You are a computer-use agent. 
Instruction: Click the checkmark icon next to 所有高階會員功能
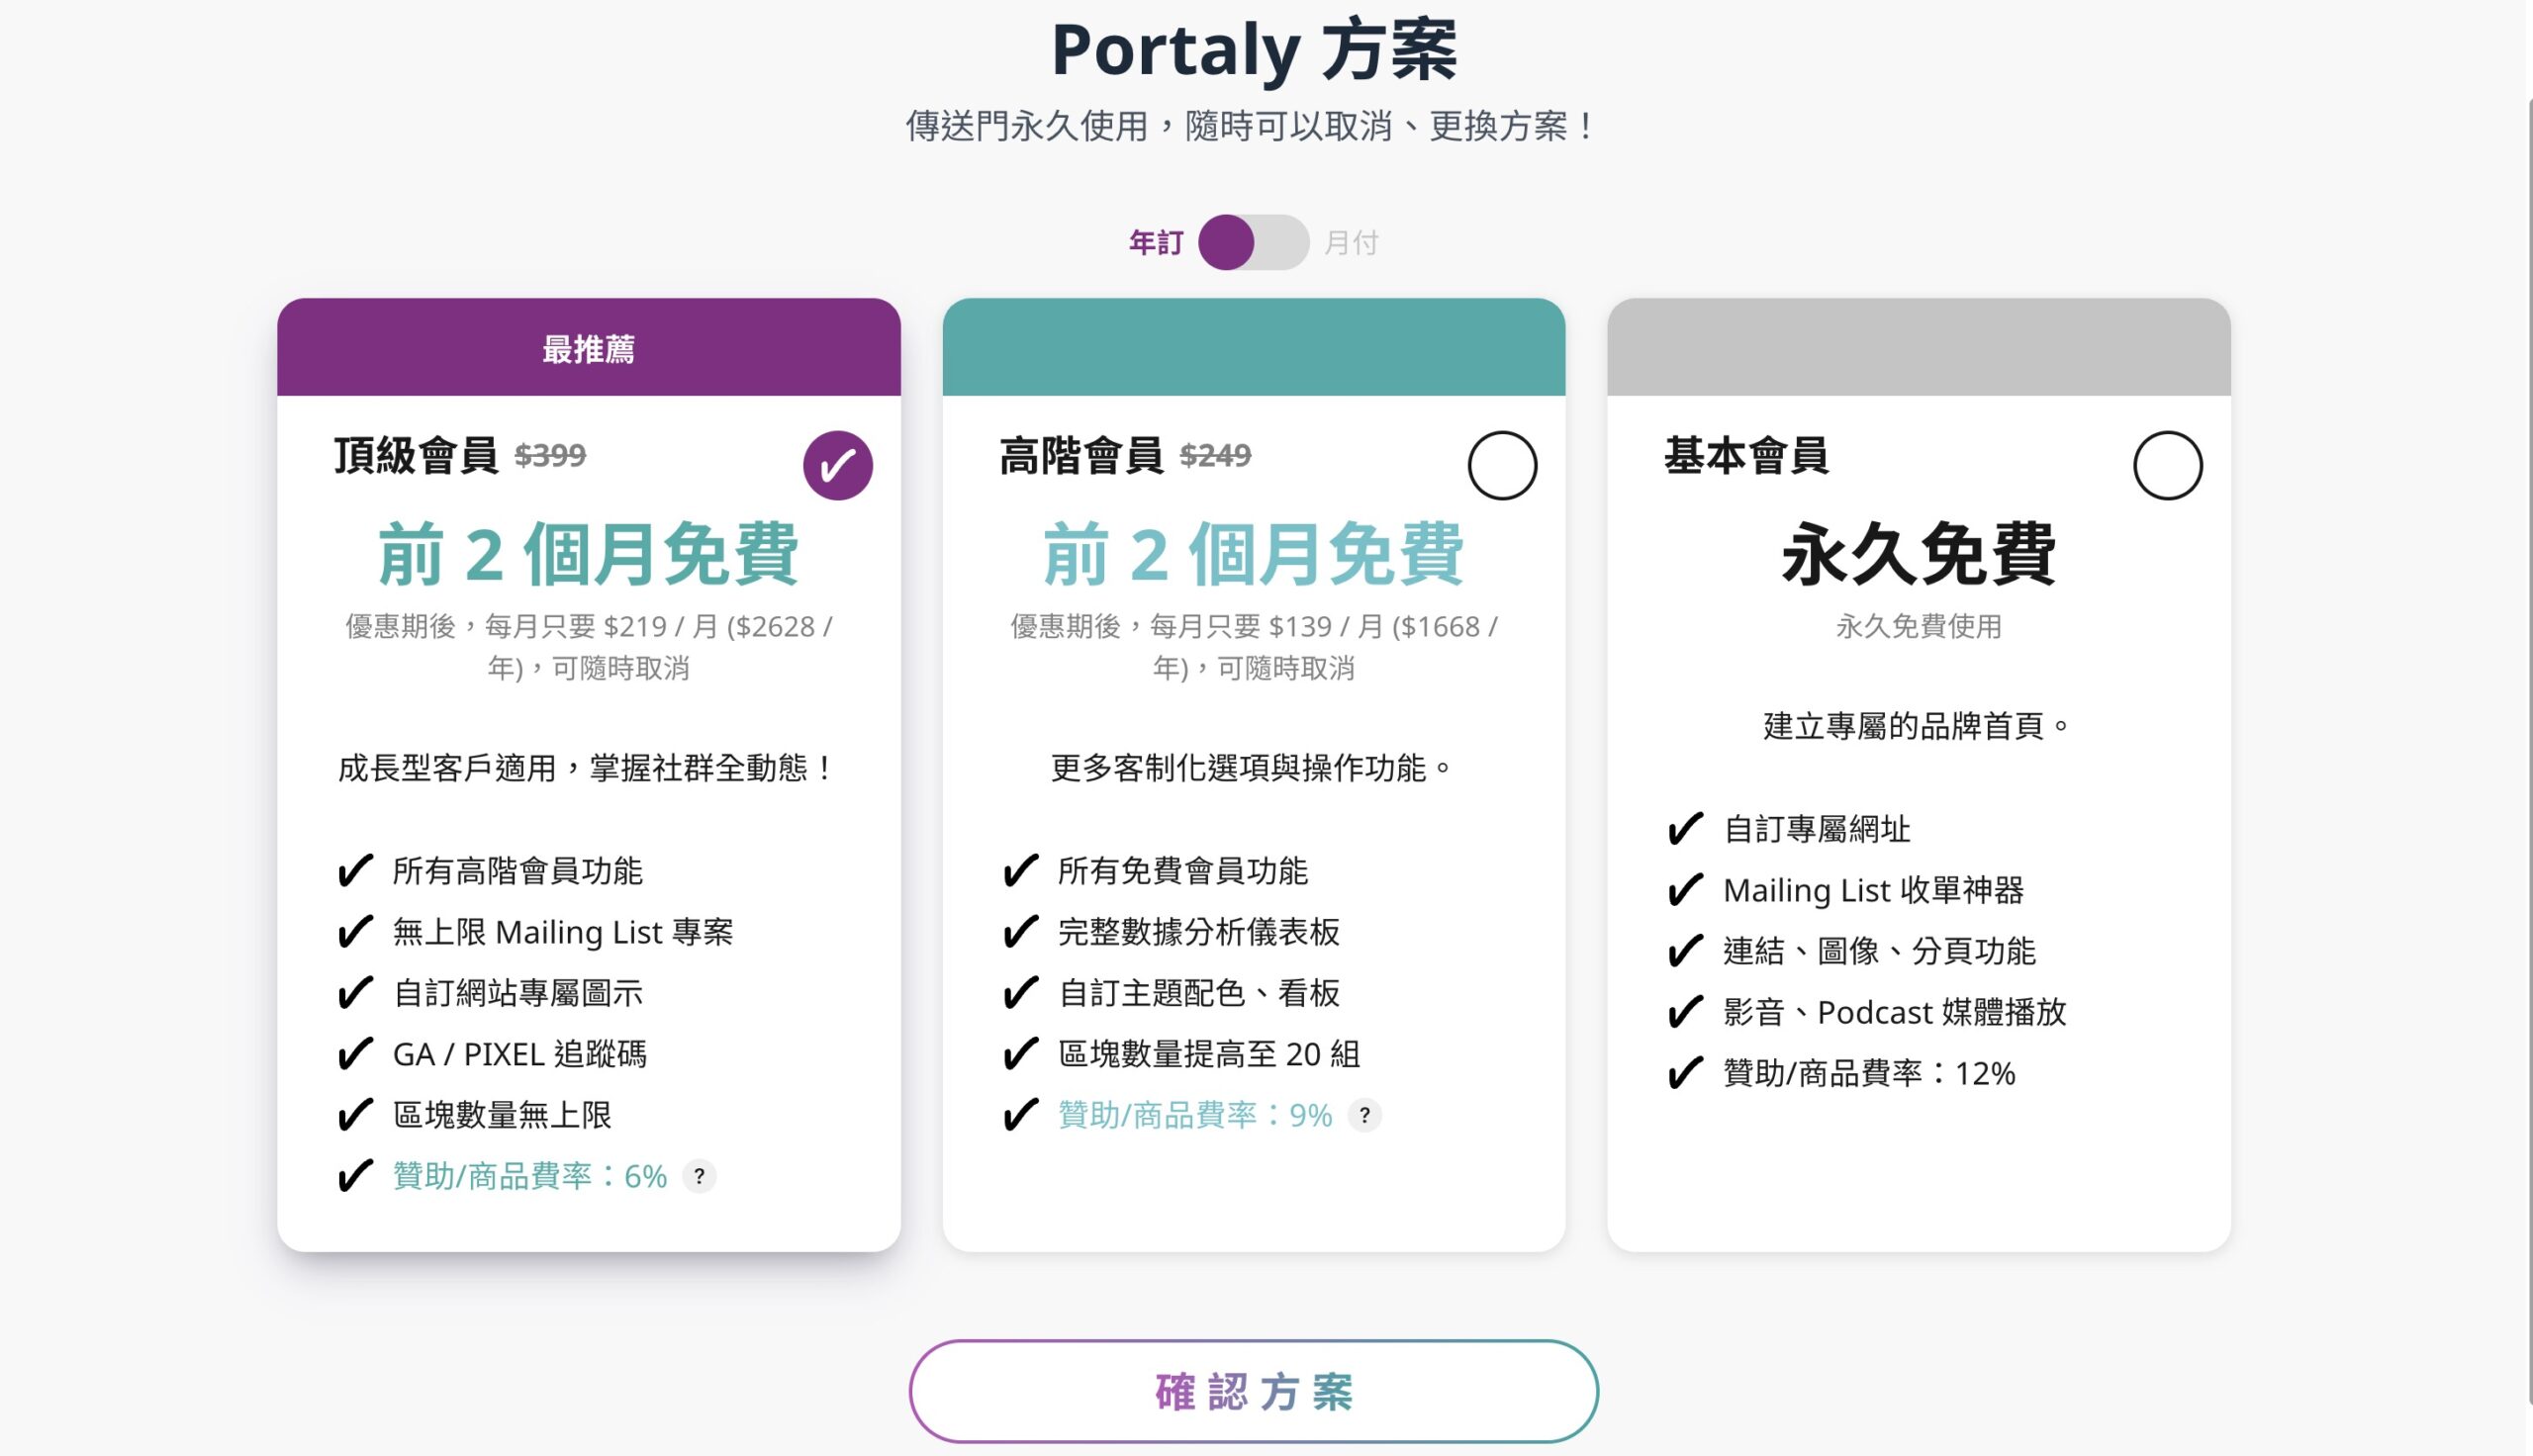tap(355, 871)
